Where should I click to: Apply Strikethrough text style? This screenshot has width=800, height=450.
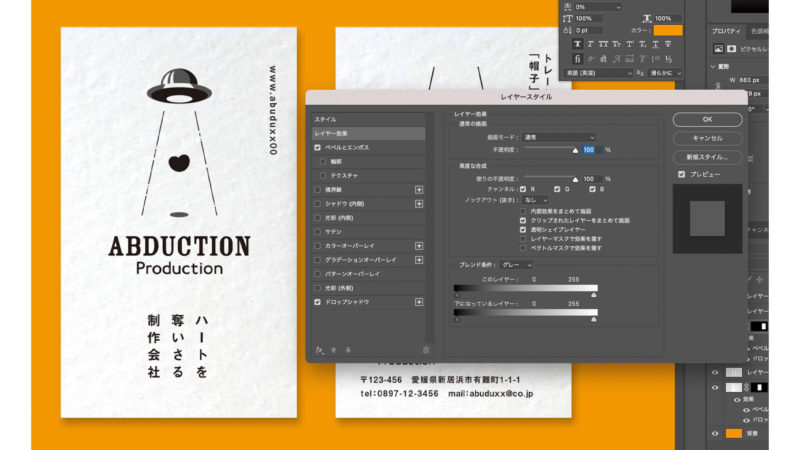point(668,44)
